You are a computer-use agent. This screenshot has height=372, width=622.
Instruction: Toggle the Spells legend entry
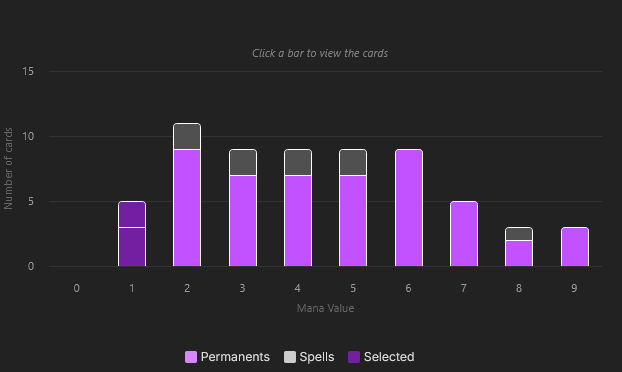point(309,357)
